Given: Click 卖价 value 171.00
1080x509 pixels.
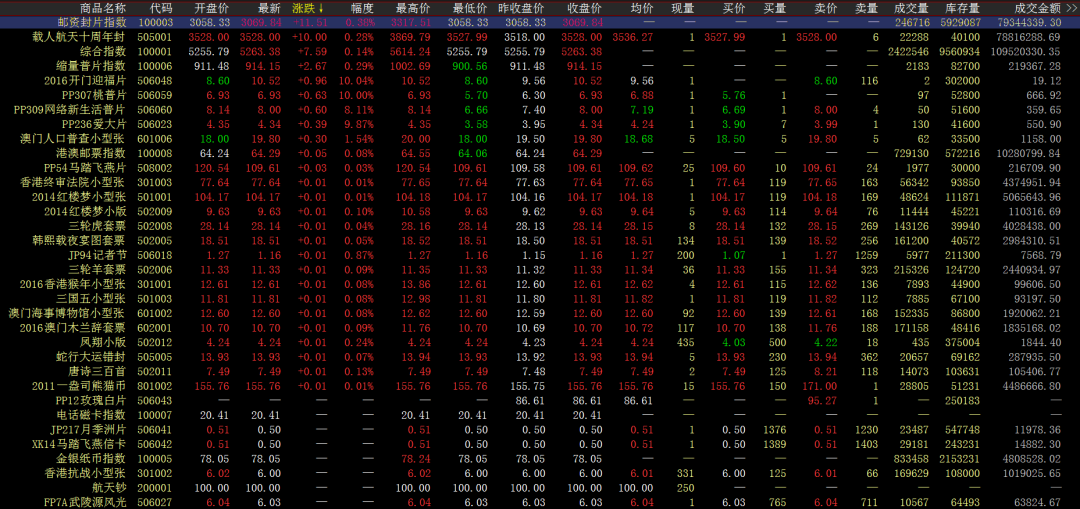Looking at the screenshot, I should (820, 386).
